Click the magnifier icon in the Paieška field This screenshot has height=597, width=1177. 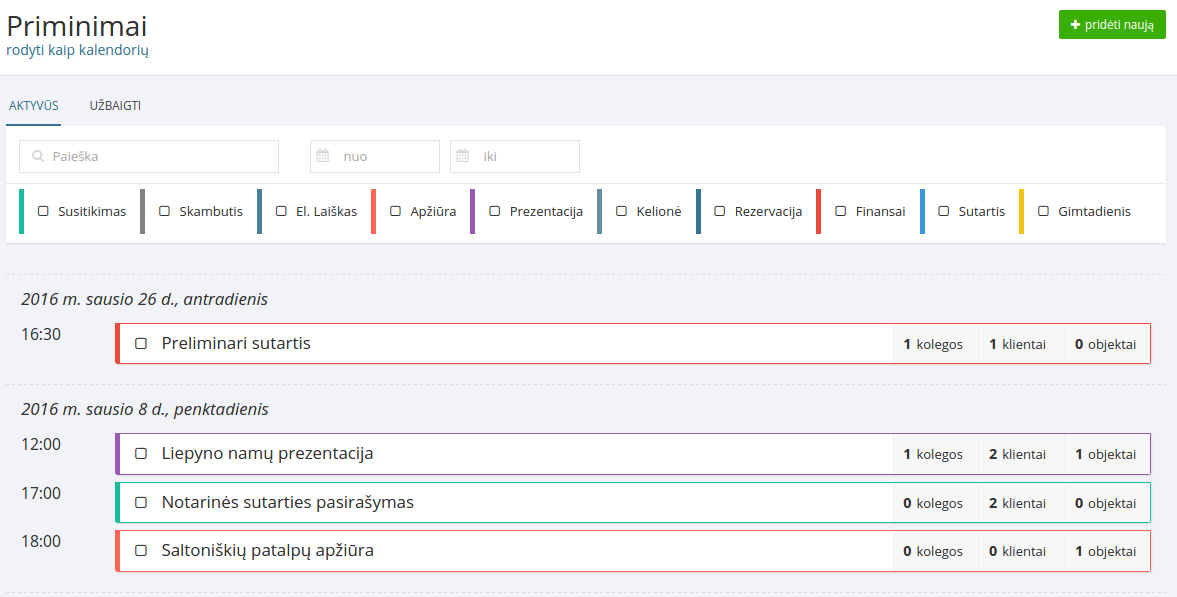[37, 157]
